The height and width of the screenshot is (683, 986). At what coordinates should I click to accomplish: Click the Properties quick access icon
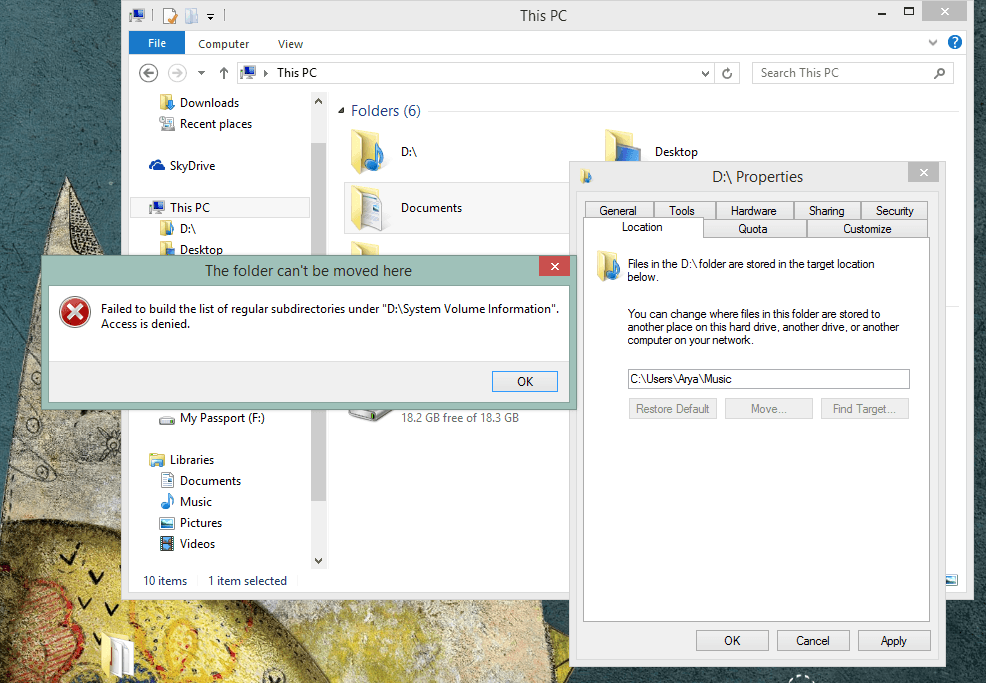pos(171,16)
